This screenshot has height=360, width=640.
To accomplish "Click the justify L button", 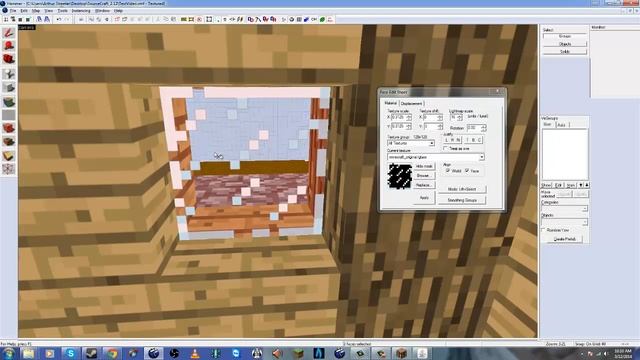I will pos(447,140).
